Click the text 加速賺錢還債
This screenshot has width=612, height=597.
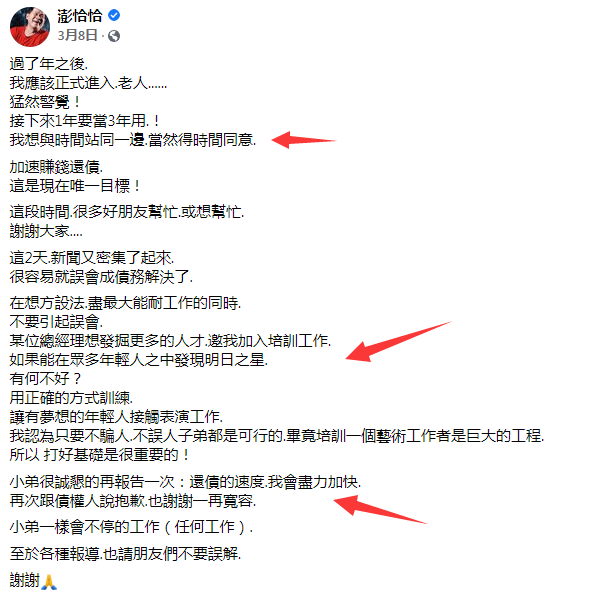[x=56, y=167]
